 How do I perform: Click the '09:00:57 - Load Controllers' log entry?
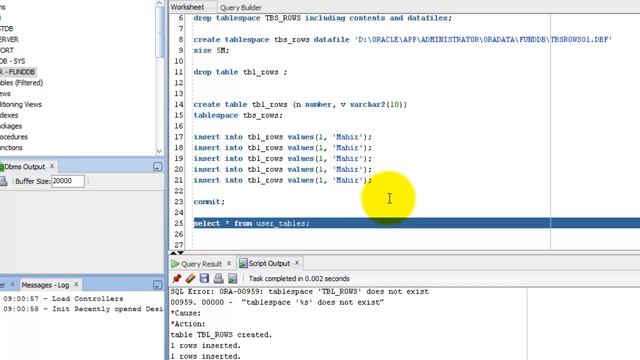click(63, 299)
